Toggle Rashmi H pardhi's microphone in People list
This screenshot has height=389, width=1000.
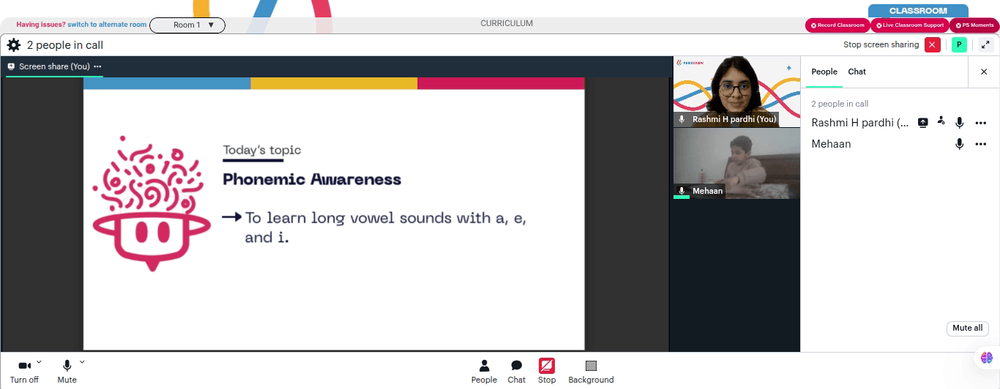[959, 123]
